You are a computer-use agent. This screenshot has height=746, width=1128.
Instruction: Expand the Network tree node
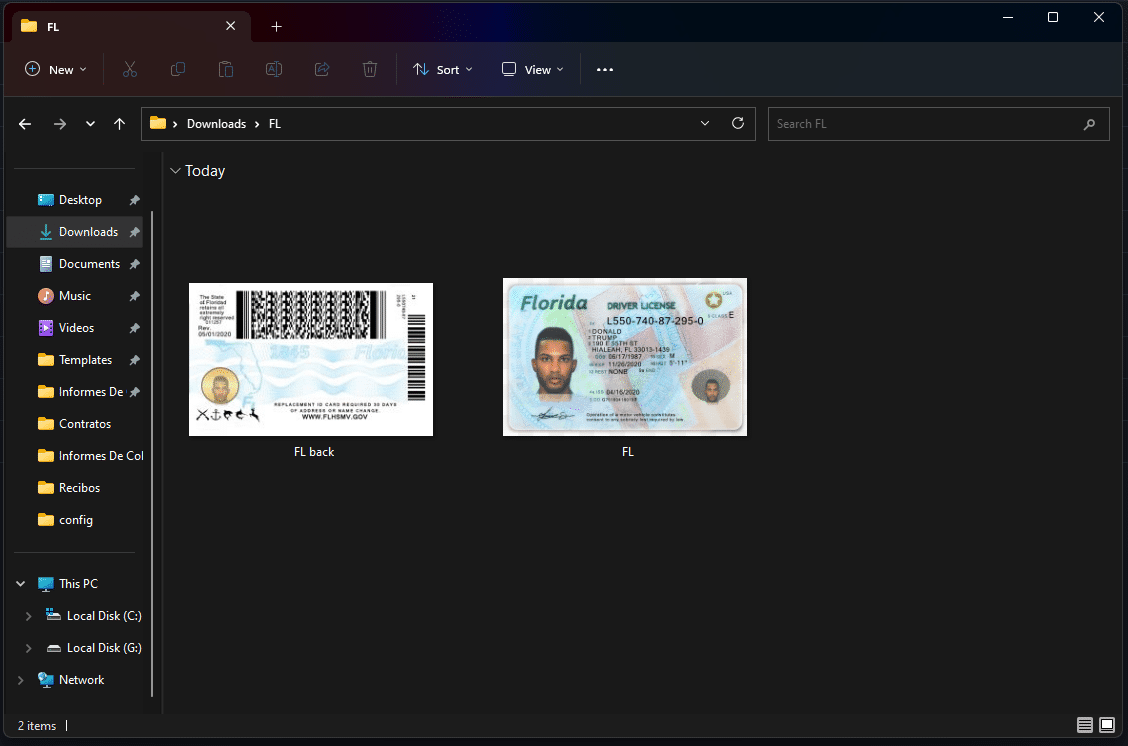[21, 680]
